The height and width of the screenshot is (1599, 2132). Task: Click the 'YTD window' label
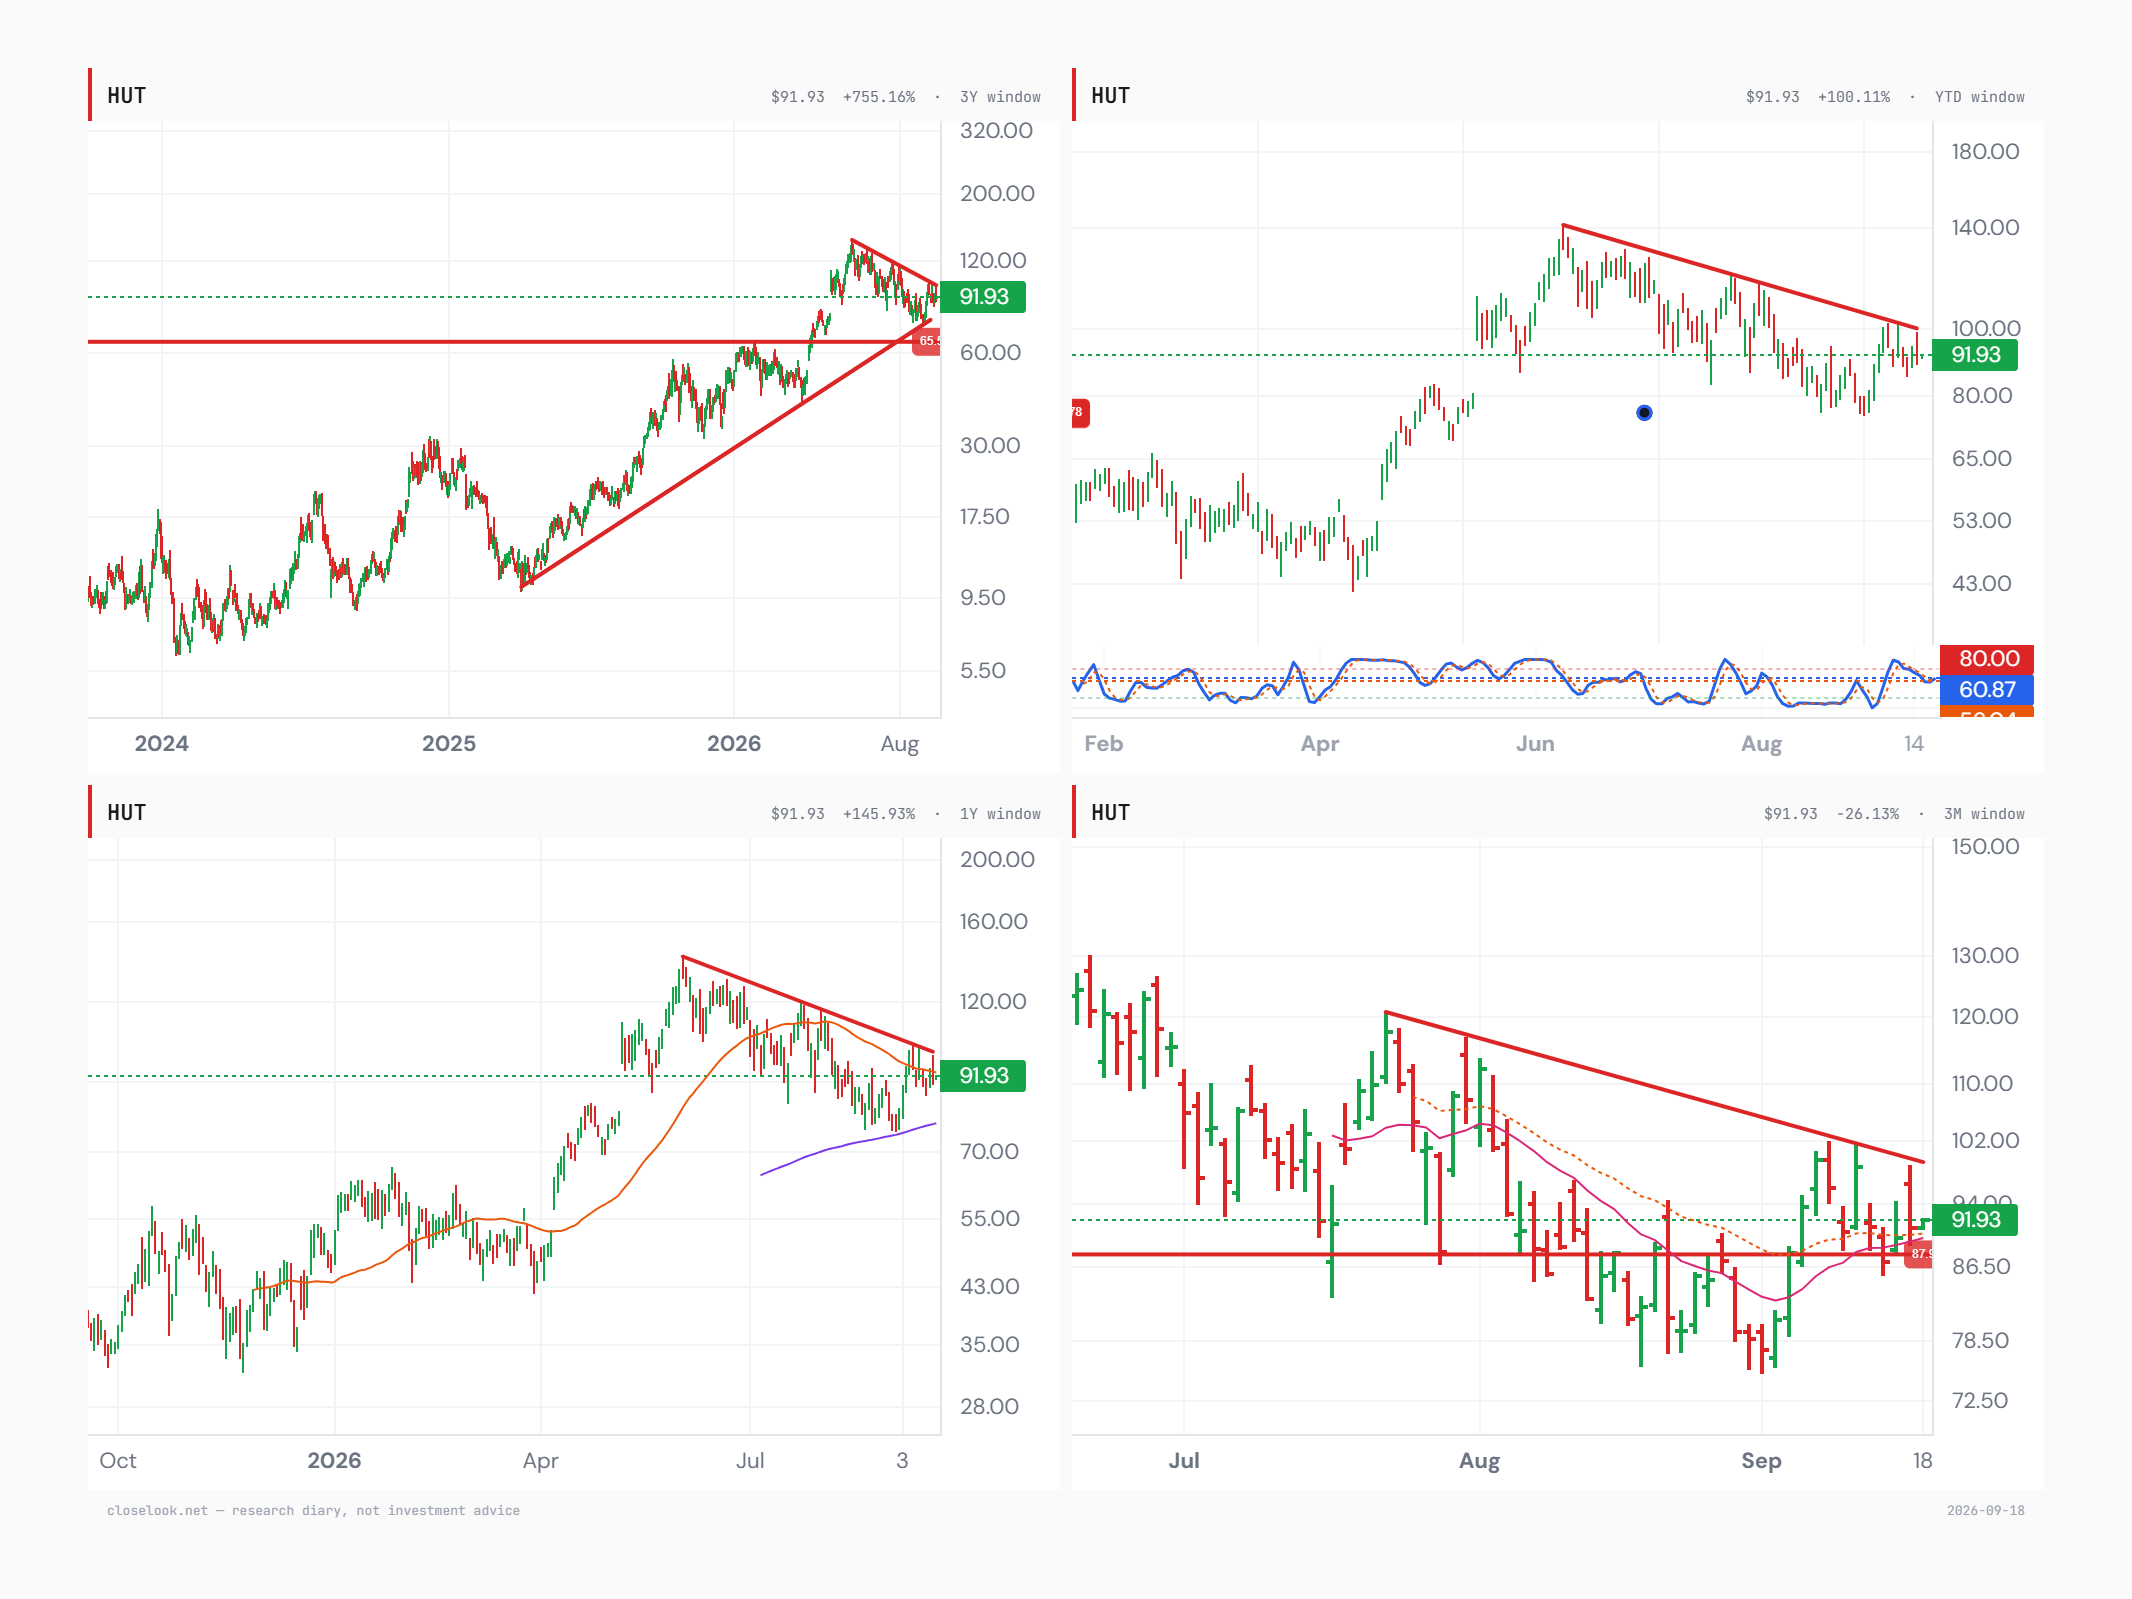(1979, 97)
